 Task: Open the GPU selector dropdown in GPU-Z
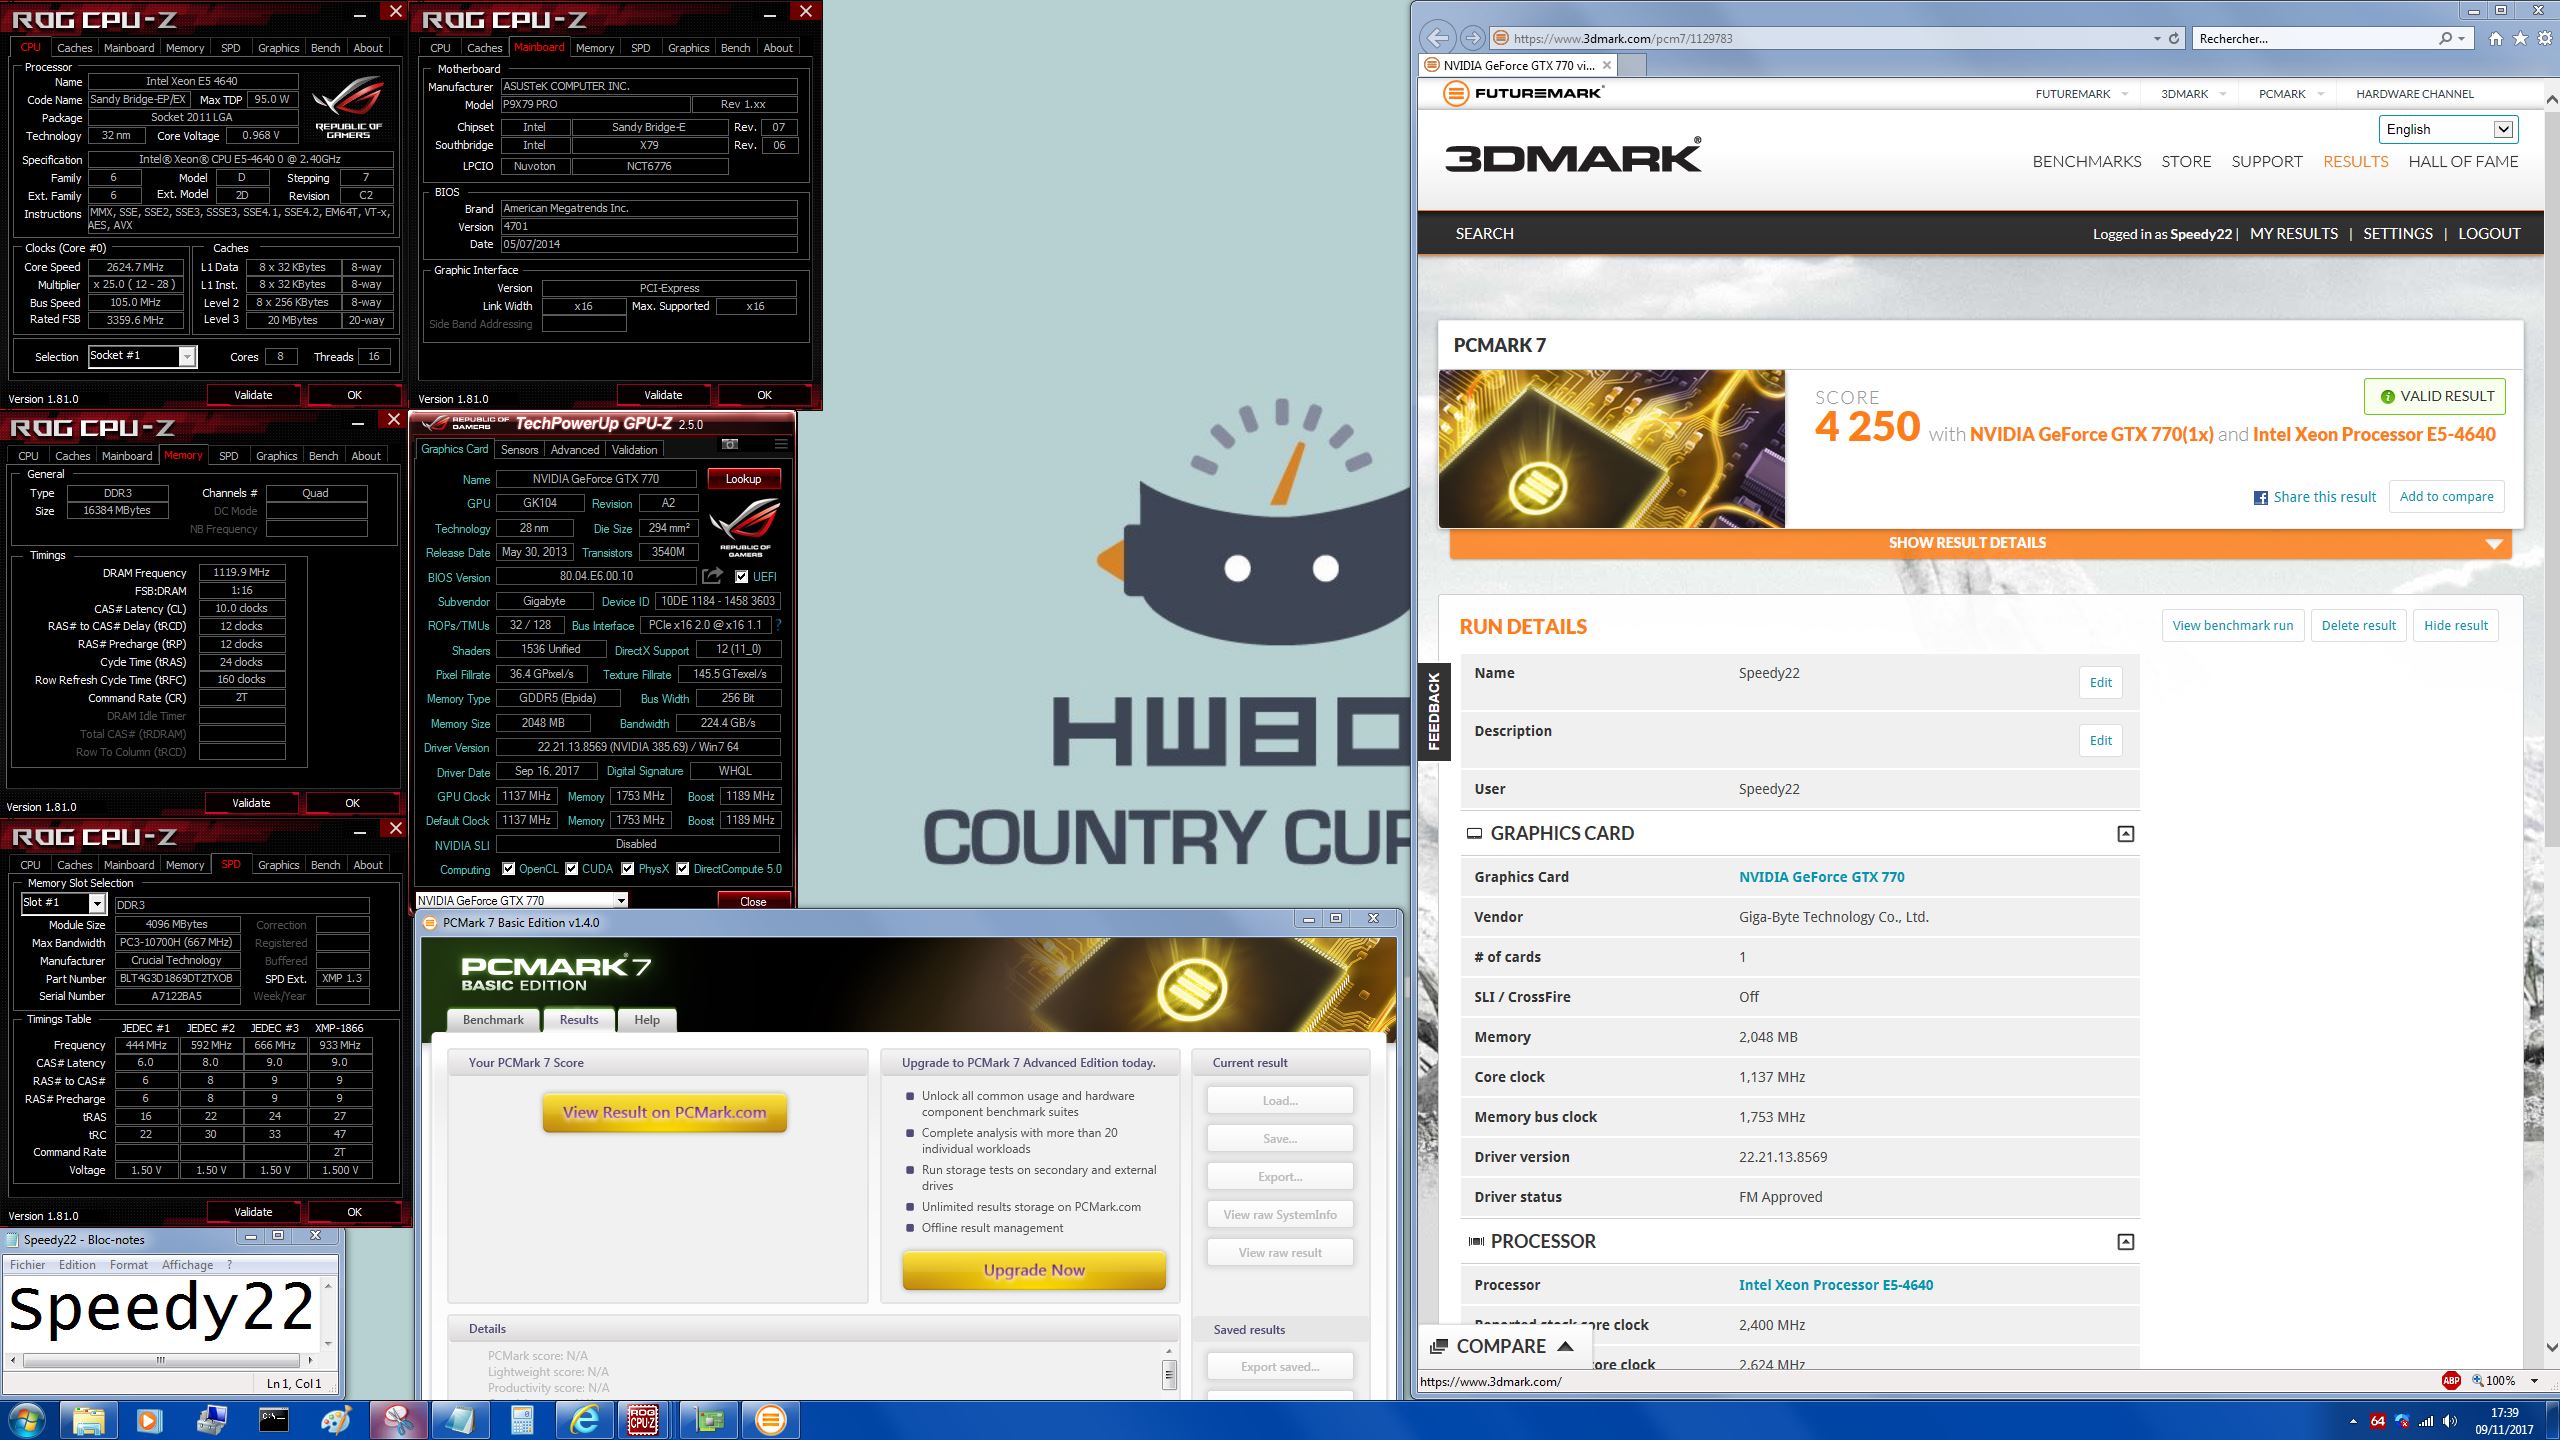tap(522, 900)
